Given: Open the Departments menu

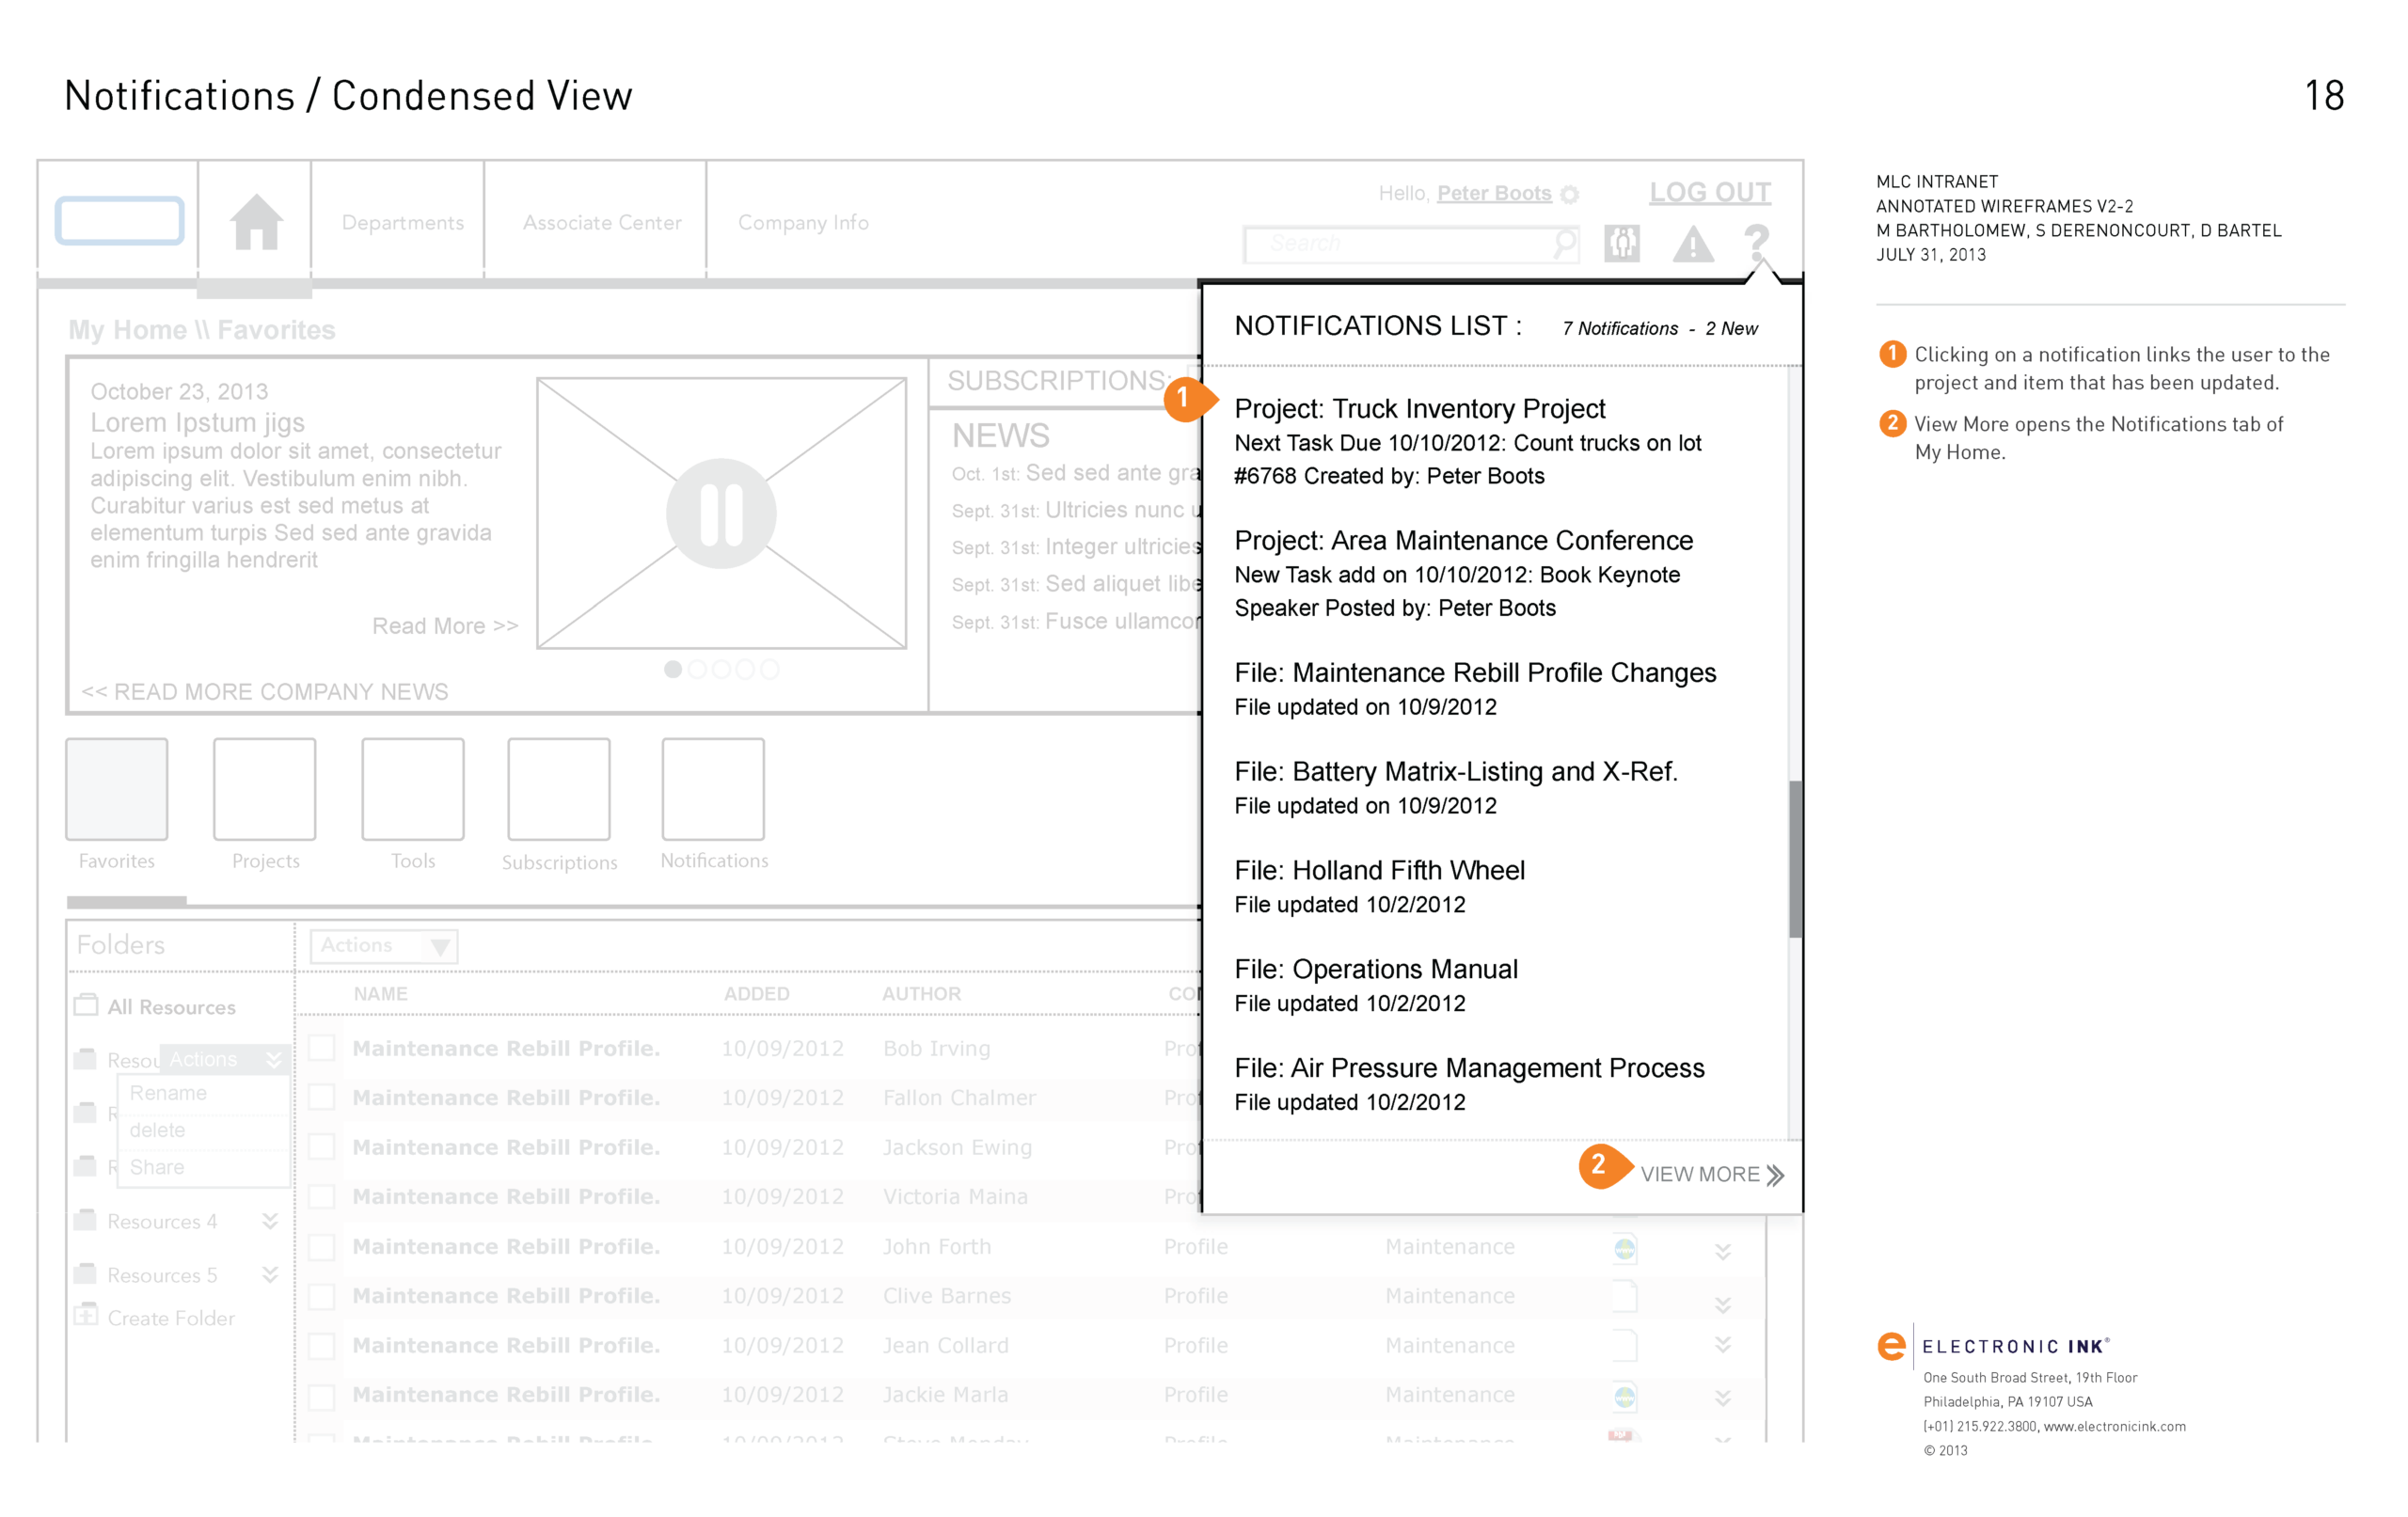Looking at the screenshot, I should pyautogui.click(x=402, y=223).
